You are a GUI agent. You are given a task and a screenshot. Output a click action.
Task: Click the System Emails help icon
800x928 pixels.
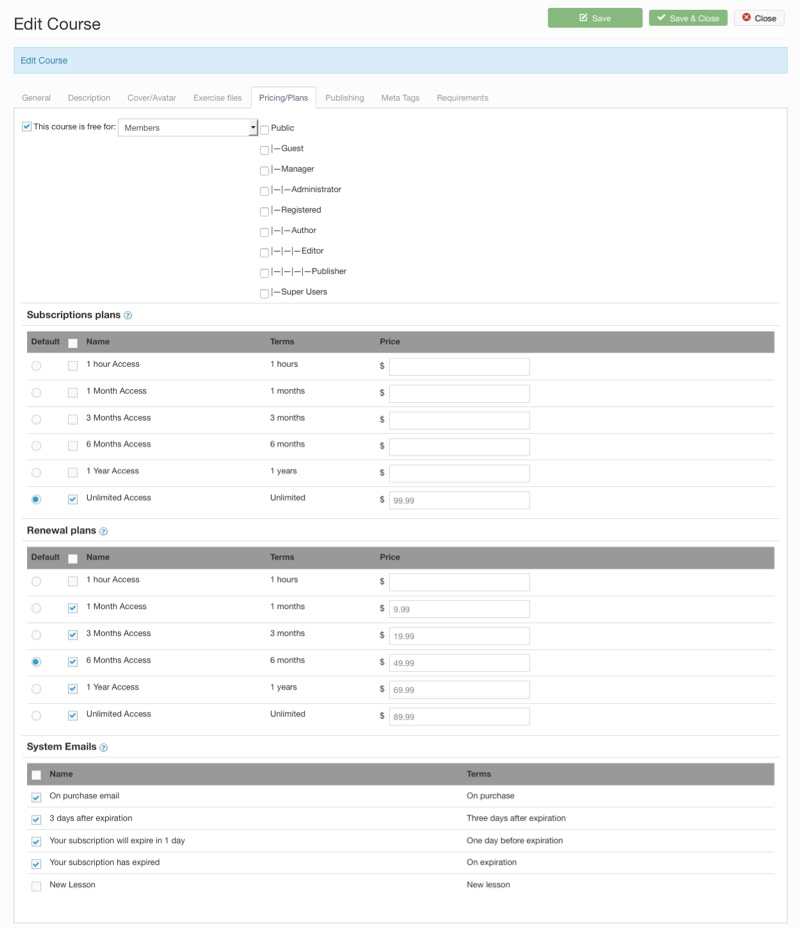click(104, 747)
